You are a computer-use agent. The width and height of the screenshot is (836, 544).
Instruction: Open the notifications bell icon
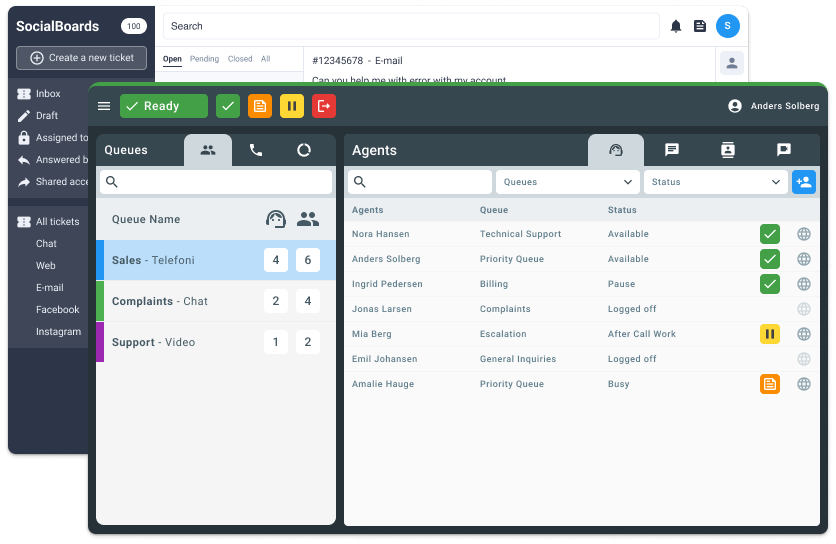coord(676,26)
